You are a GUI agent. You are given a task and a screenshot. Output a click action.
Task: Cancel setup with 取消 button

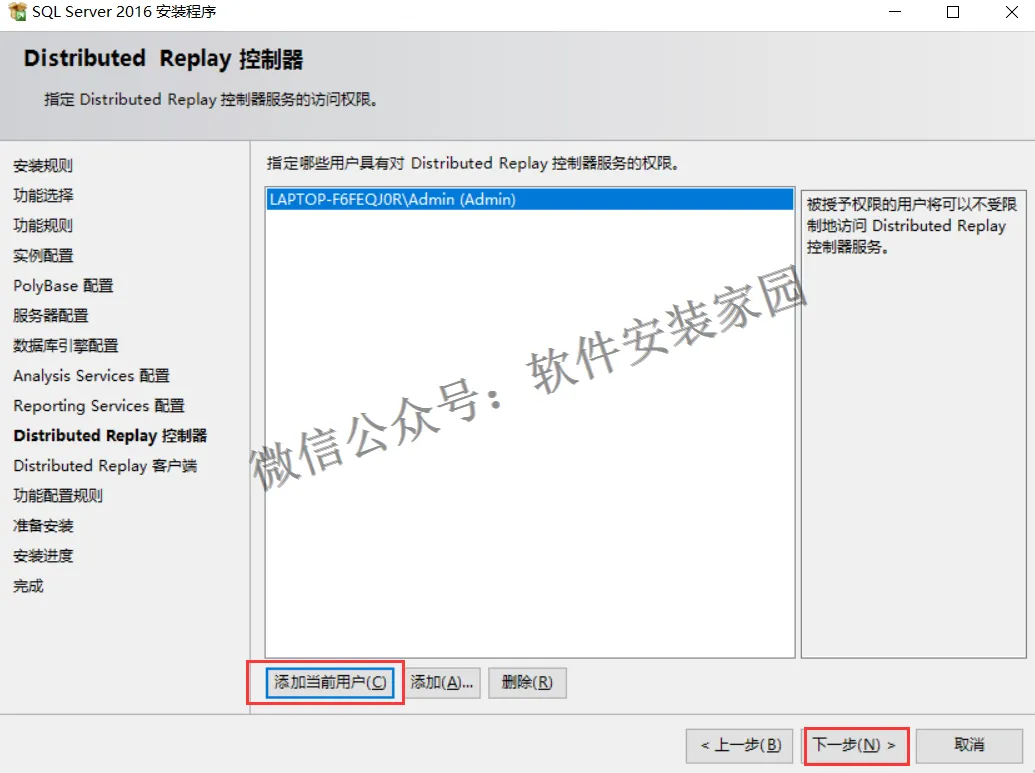pyautogui.click(x=969, y=745)
